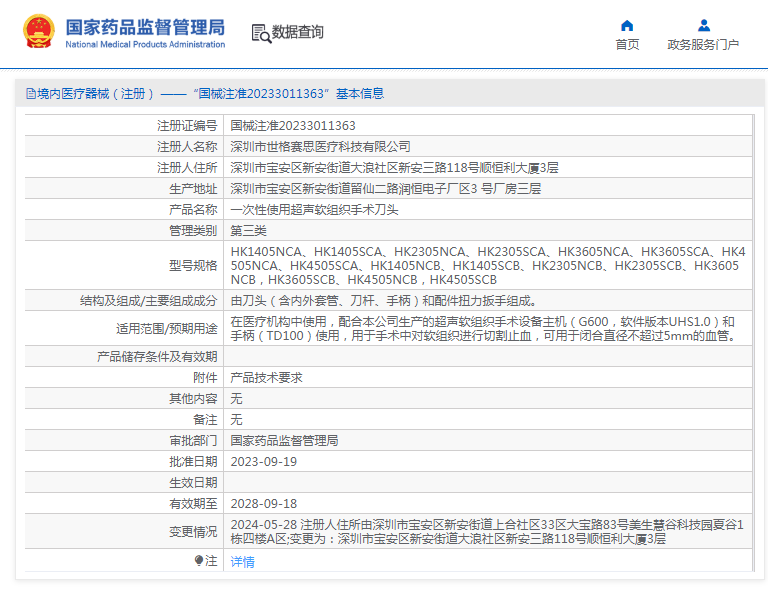Click the home house icon

pos(627,25)
